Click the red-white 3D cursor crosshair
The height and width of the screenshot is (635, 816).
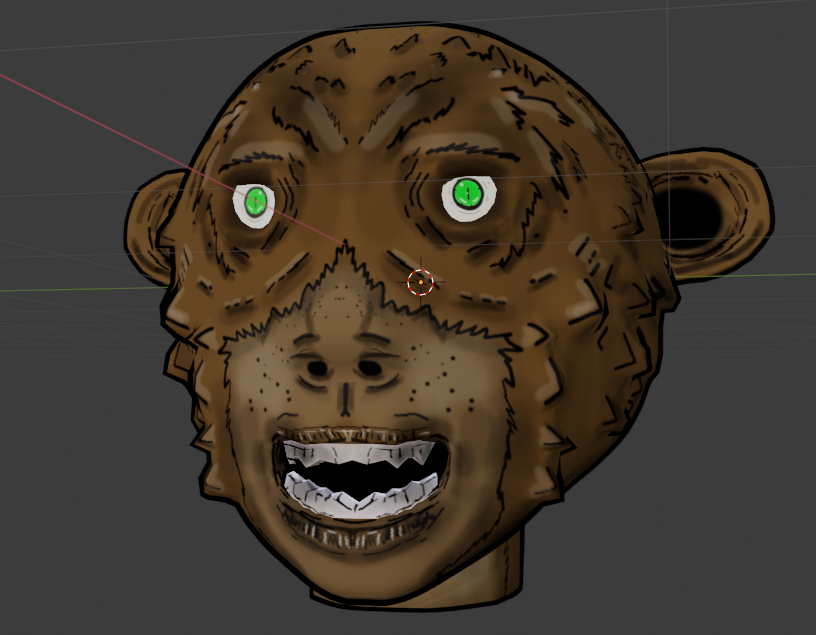pos(420,282)
